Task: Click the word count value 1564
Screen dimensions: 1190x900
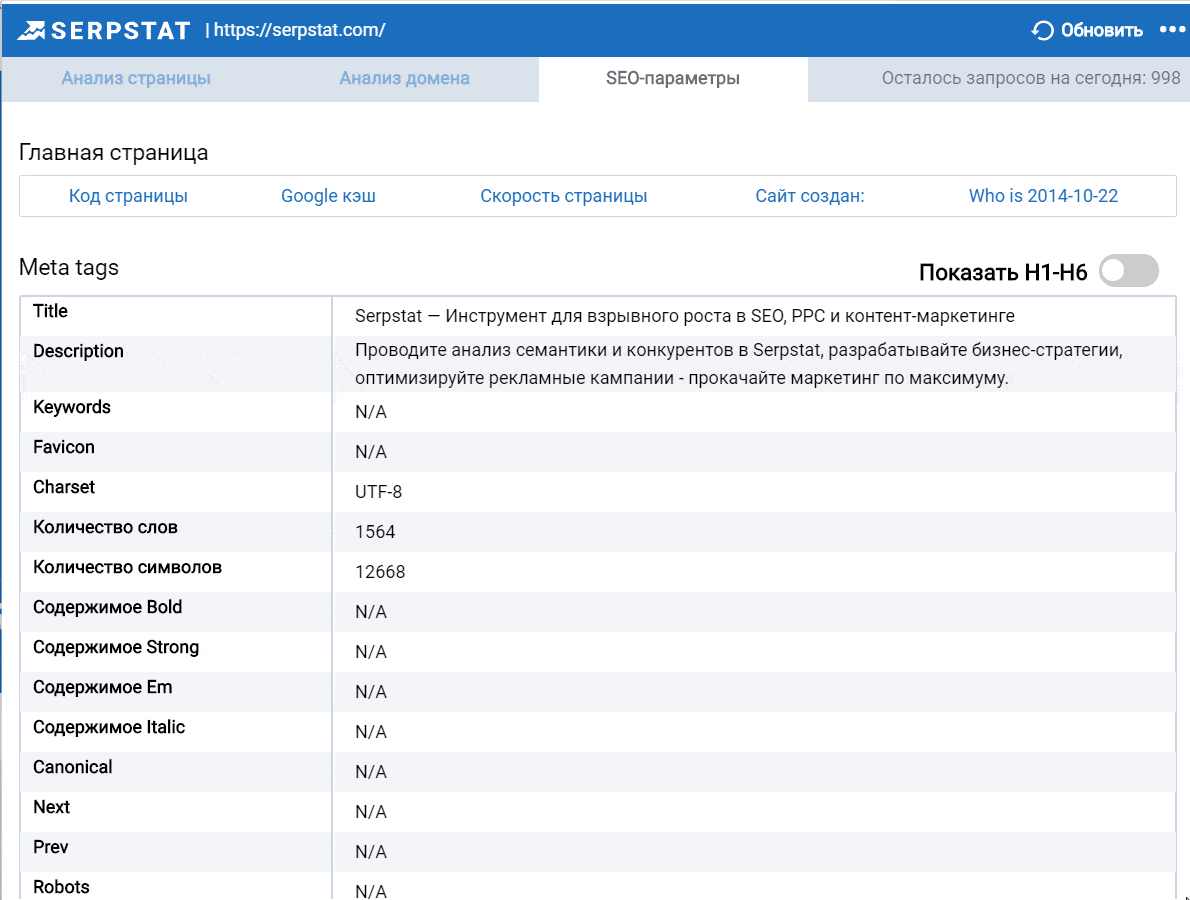Action: (375, 532)
